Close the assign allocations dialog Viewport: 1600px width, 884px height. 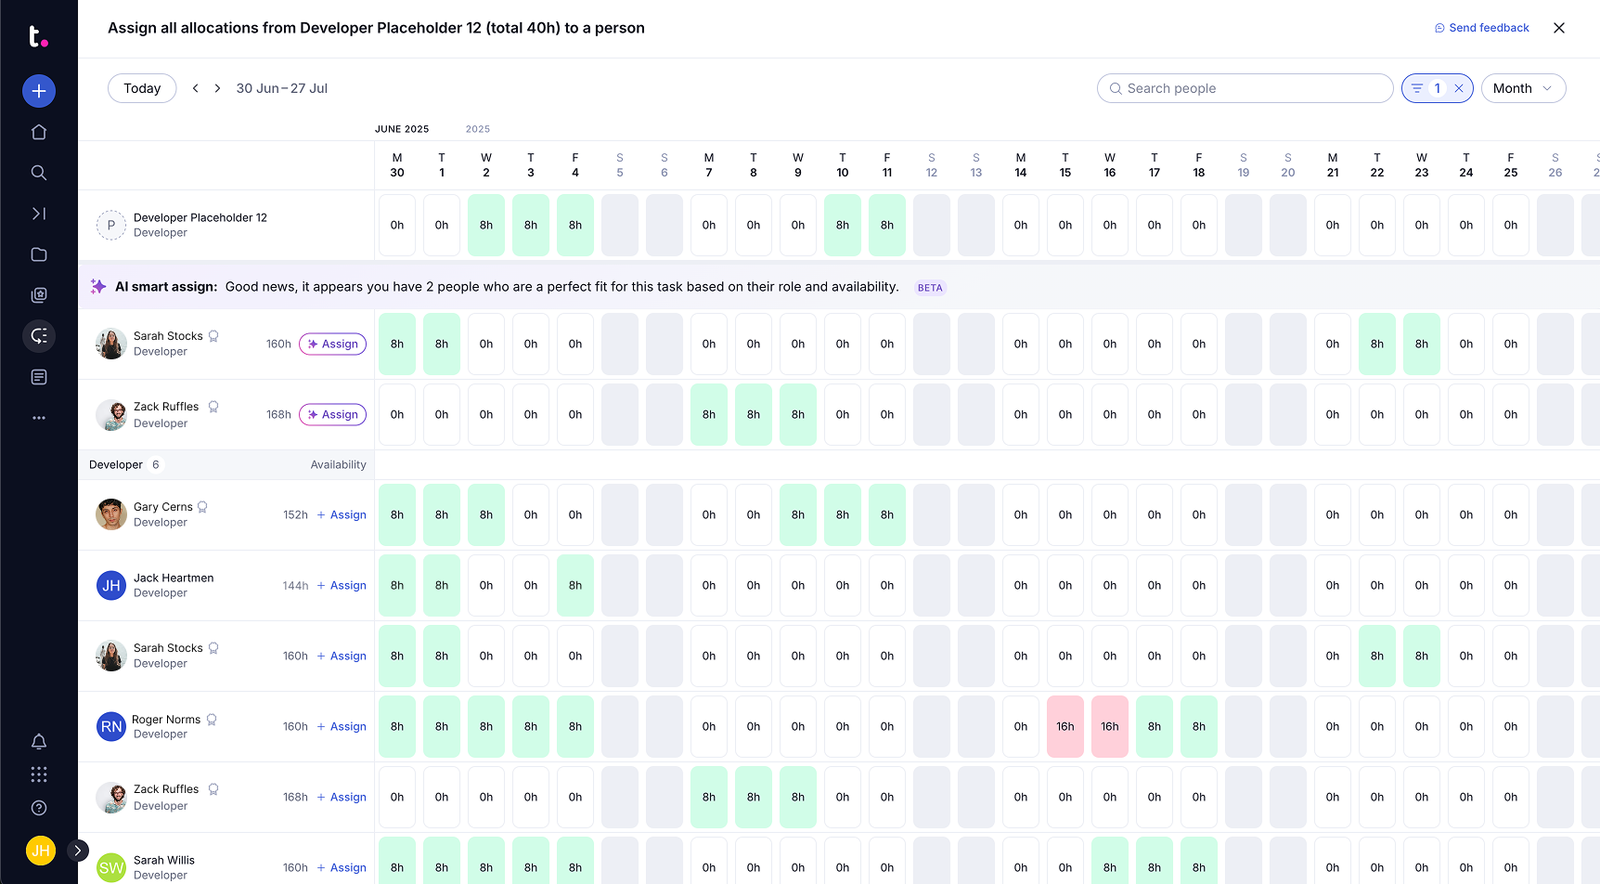[x=1559, y=28]
